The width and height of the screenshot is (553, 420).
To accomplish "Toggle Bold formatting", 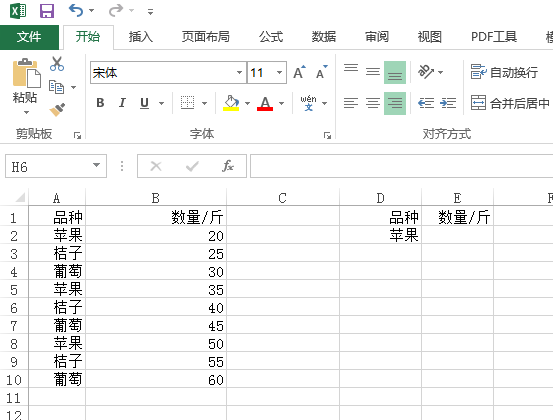I will coord(100,103).
